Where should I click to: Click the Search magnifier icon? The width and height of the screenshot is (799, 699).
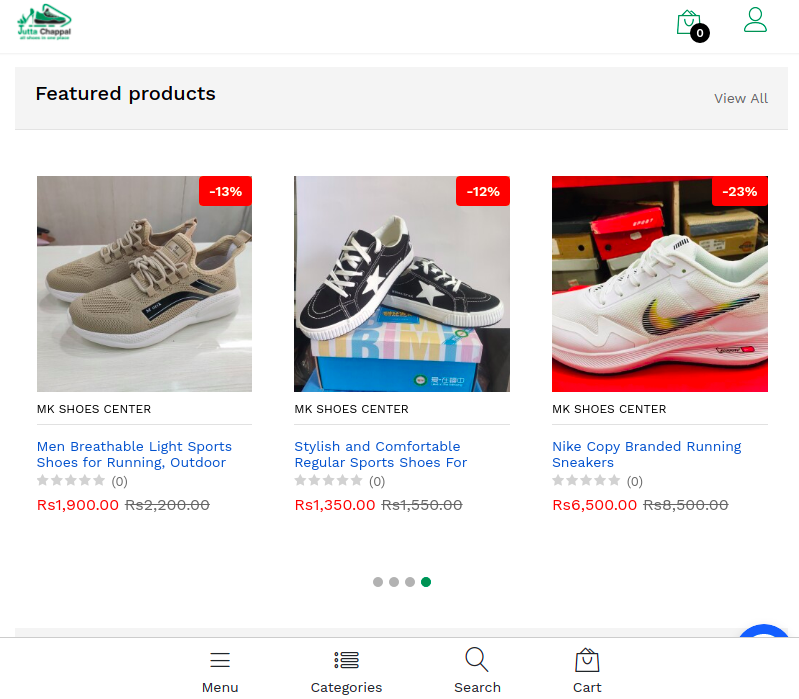point(477,660)
